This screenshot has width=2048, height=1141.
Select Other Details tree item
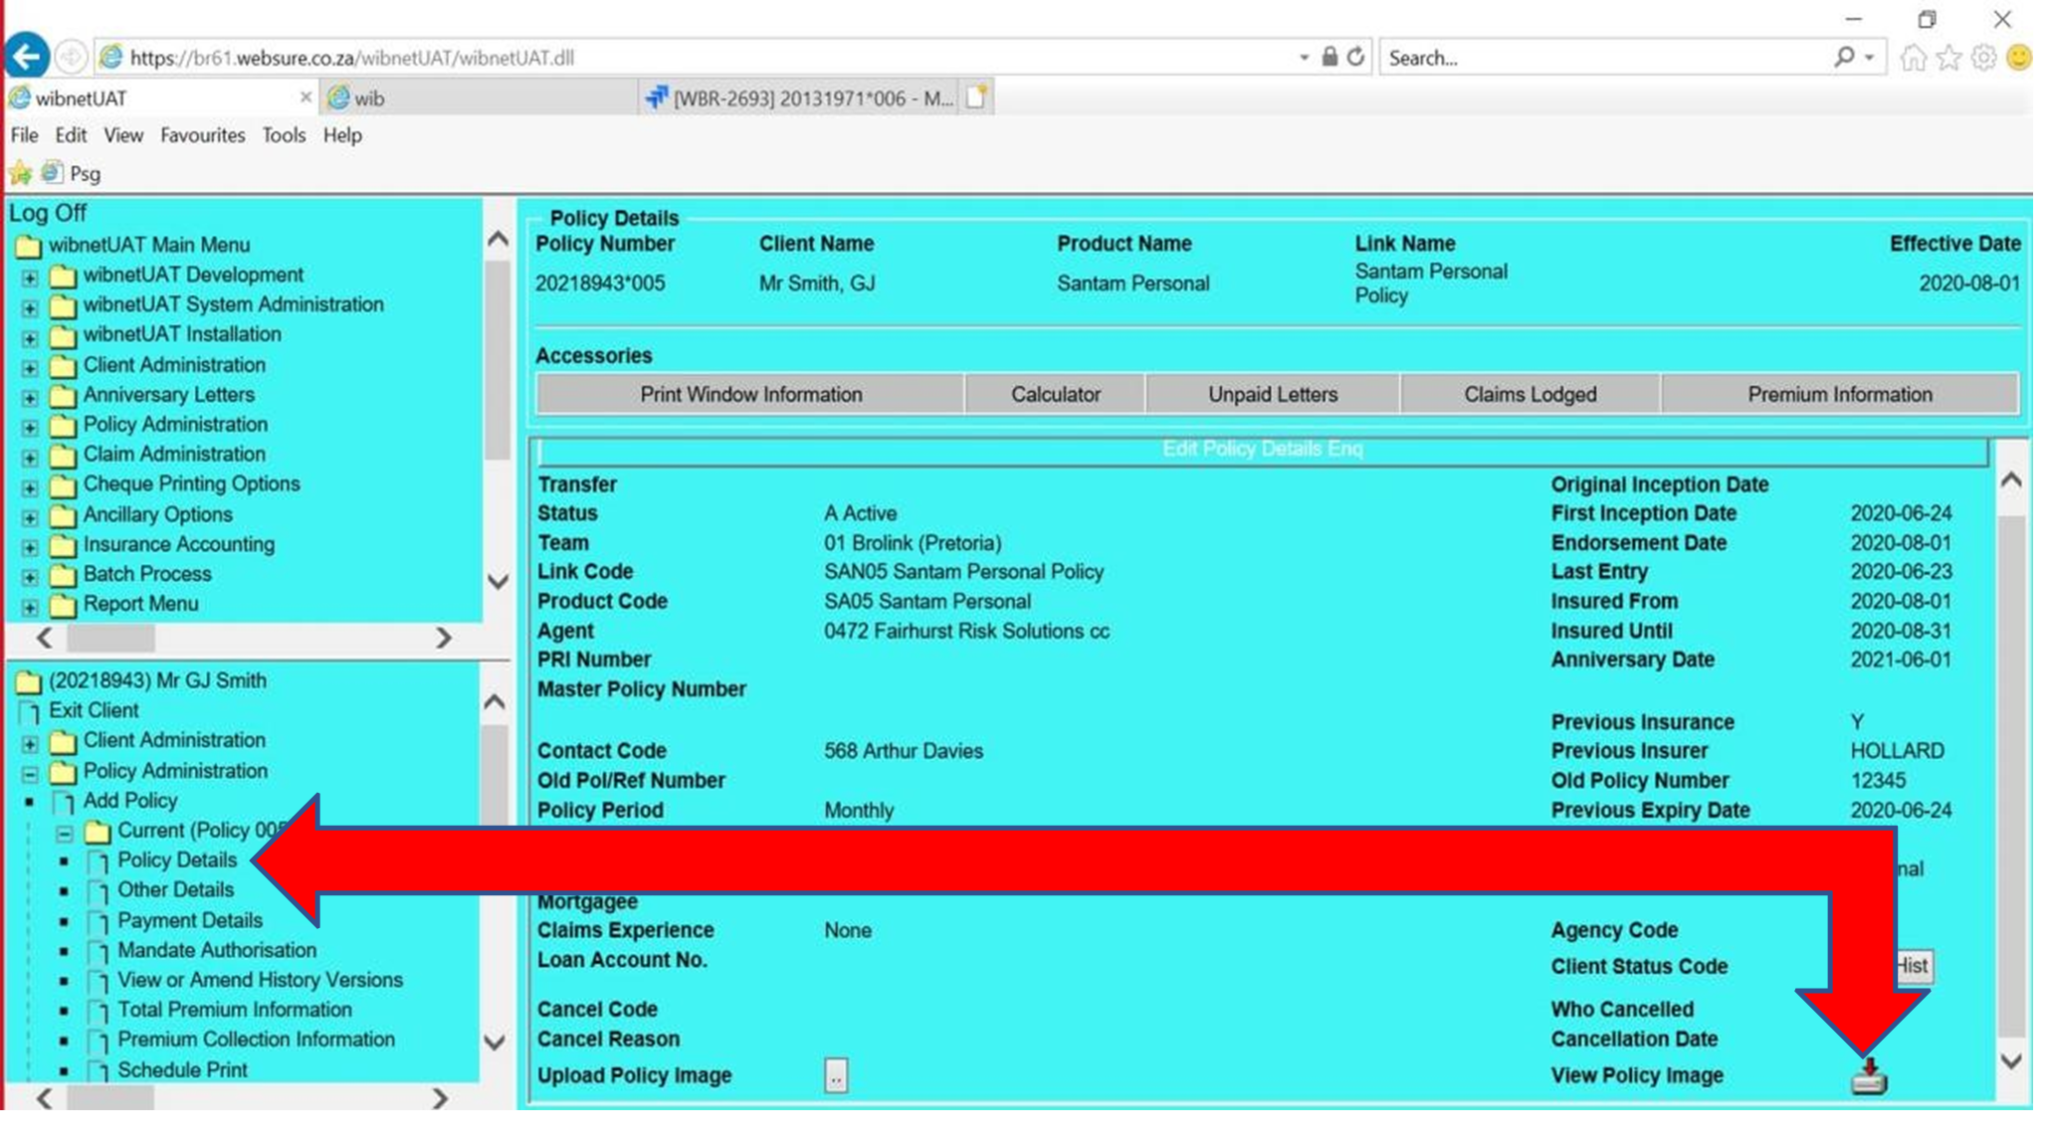coord(176,890)
